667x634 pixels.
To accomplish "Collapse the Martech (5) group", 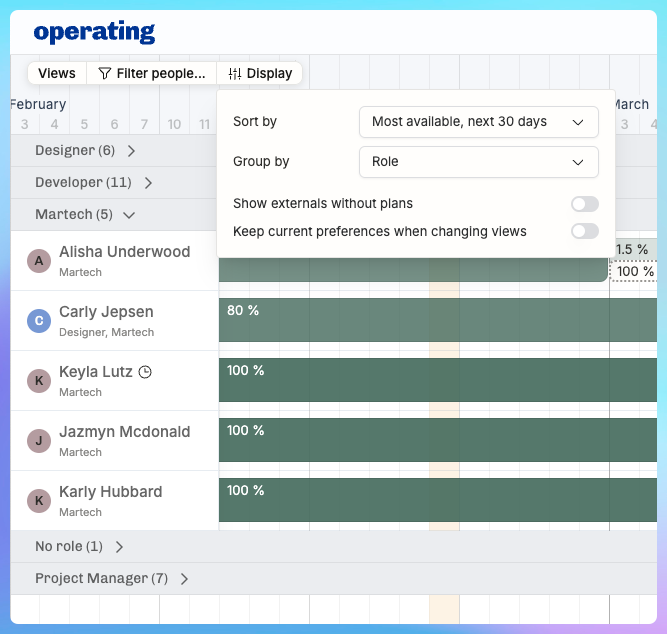I will click(x=85, y=215).
